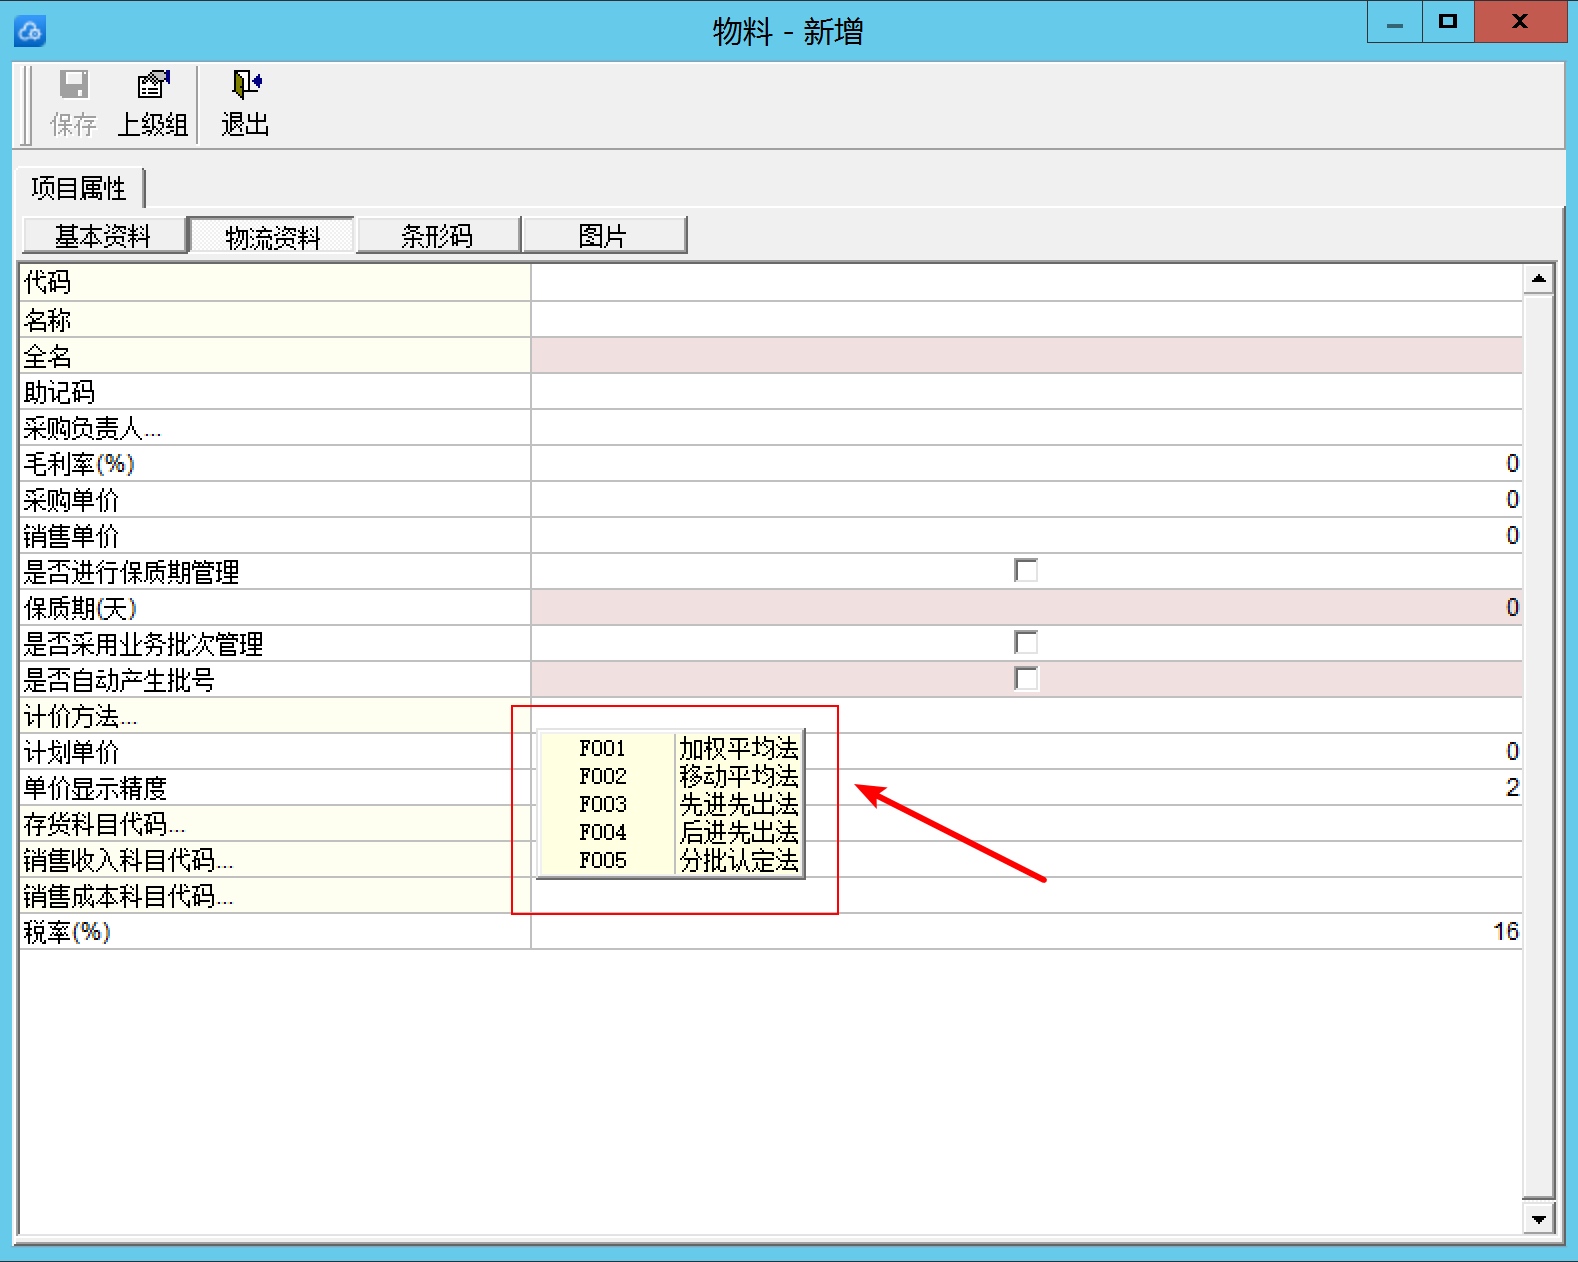The height and width of the screenshot is (1262, 1578).
Task: Click the app cloud icon in title bar
Action: 29,31
